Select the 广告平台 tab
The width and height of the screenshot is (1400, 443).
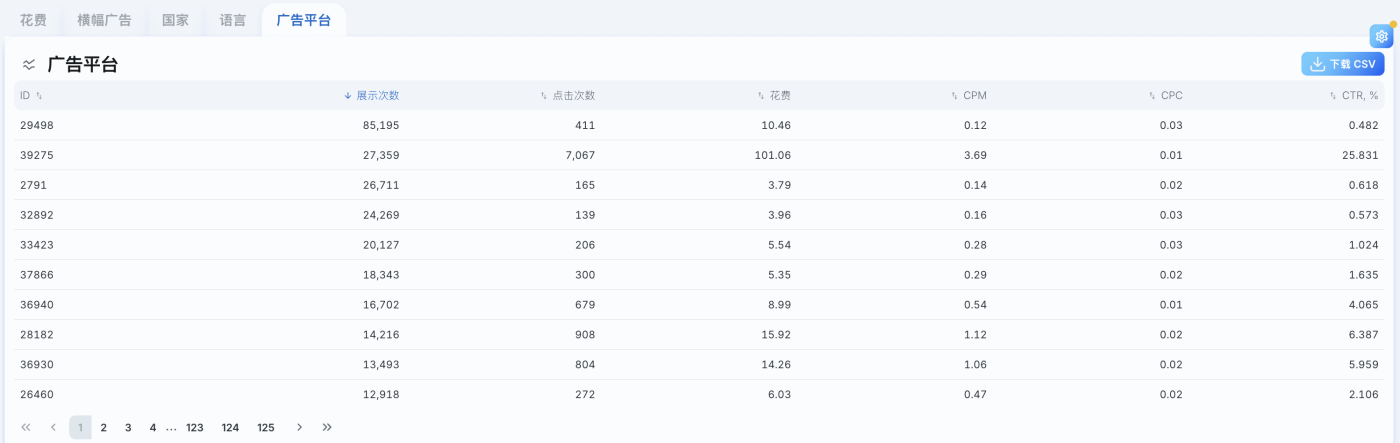coord(304,20)
